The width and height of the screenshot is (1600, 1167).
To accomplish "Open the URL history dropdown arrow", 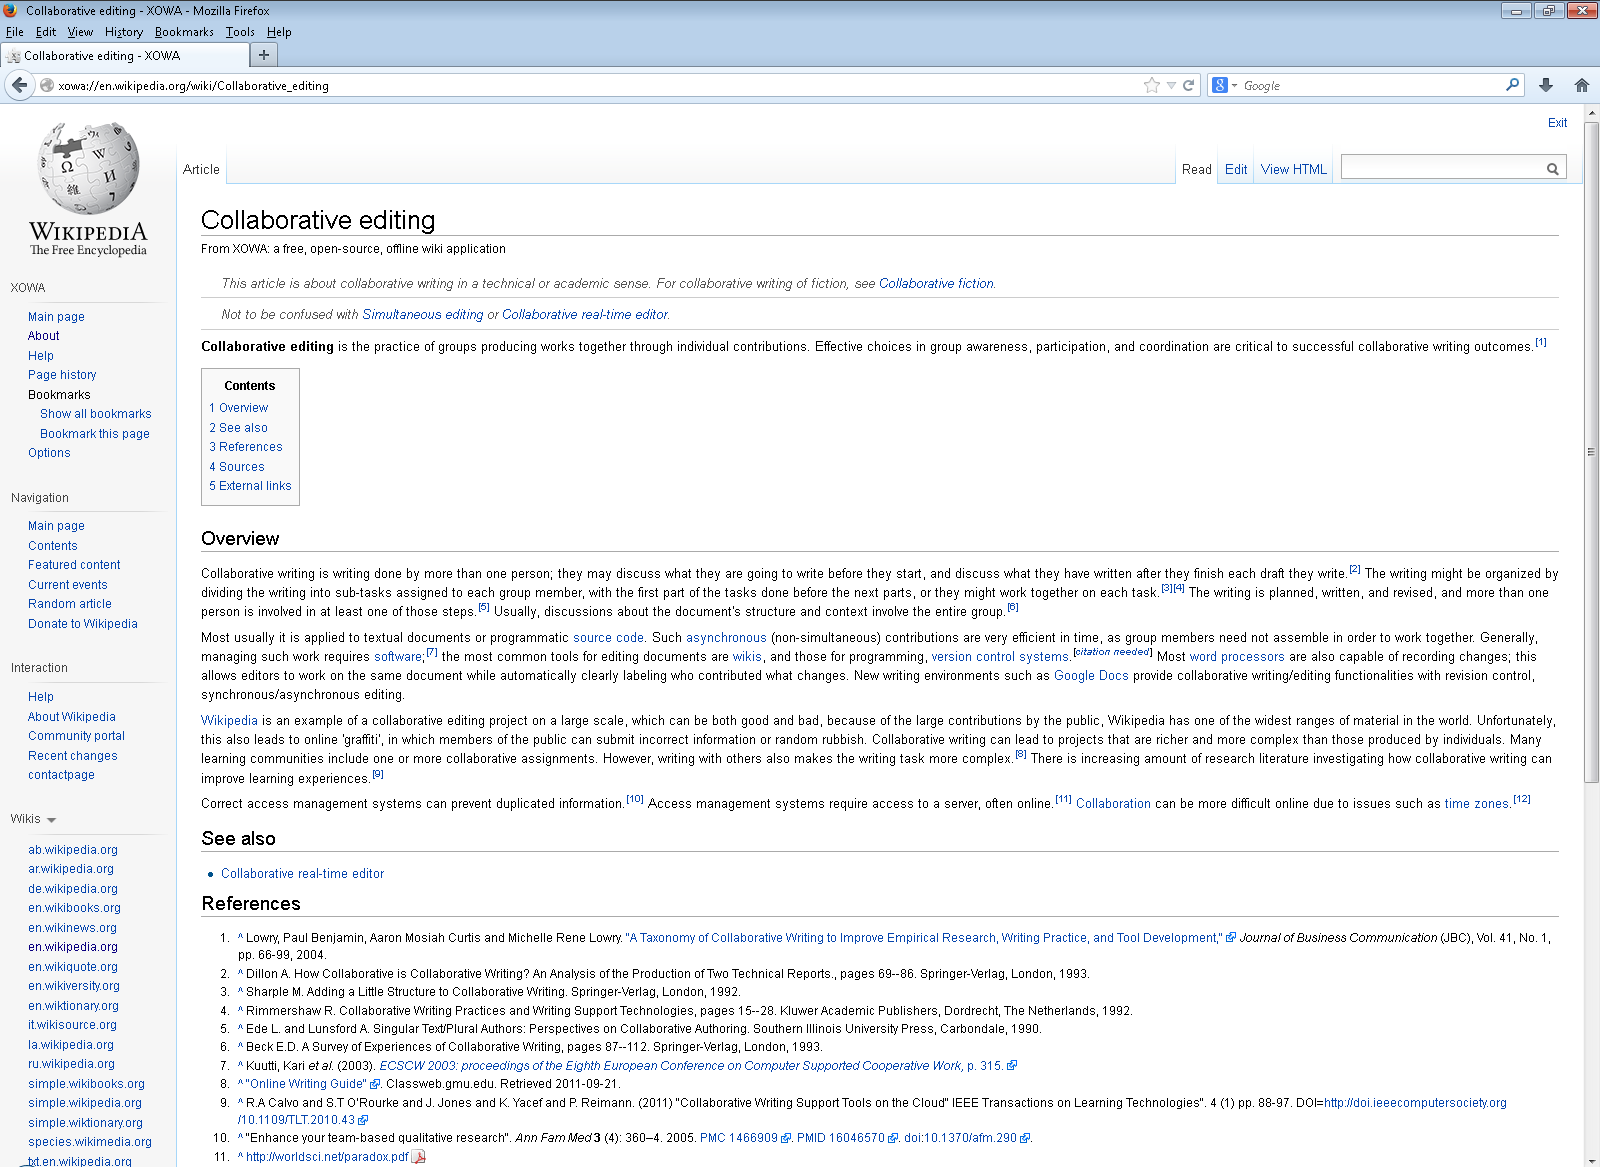I will [x=1171, y=85].
